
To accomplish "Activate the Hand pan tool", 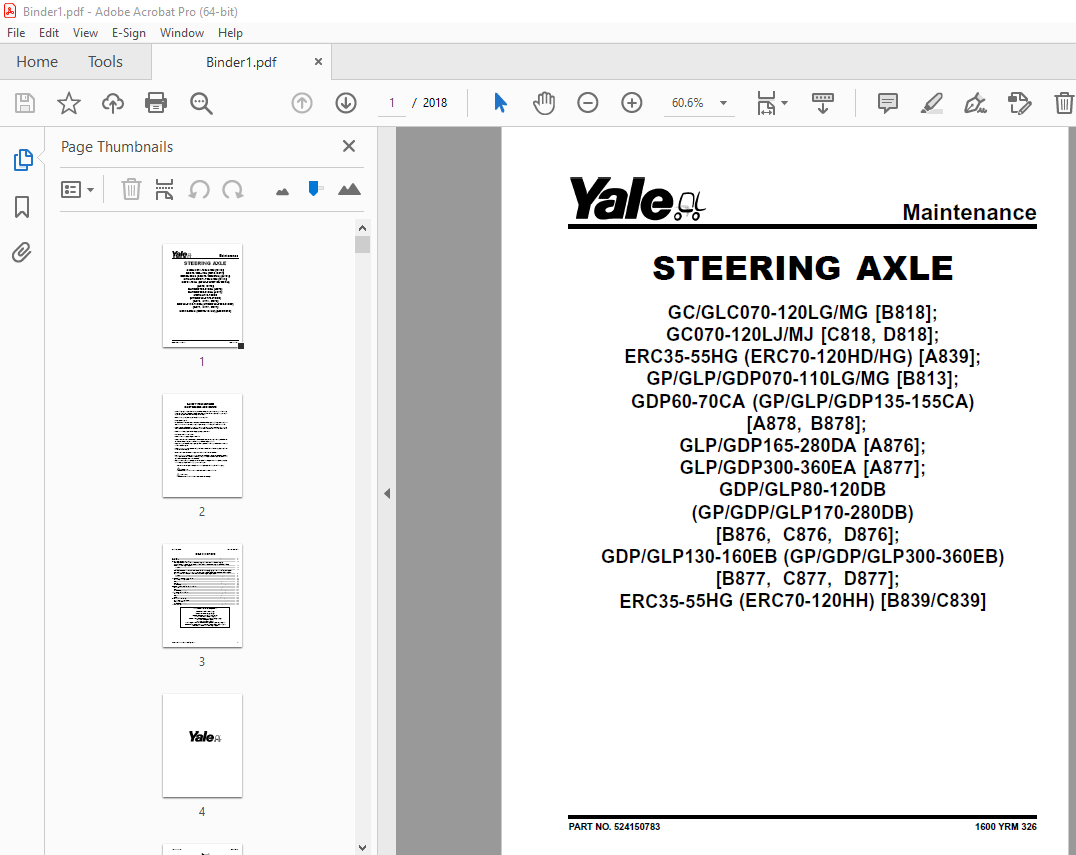I will tap(543, 103).
